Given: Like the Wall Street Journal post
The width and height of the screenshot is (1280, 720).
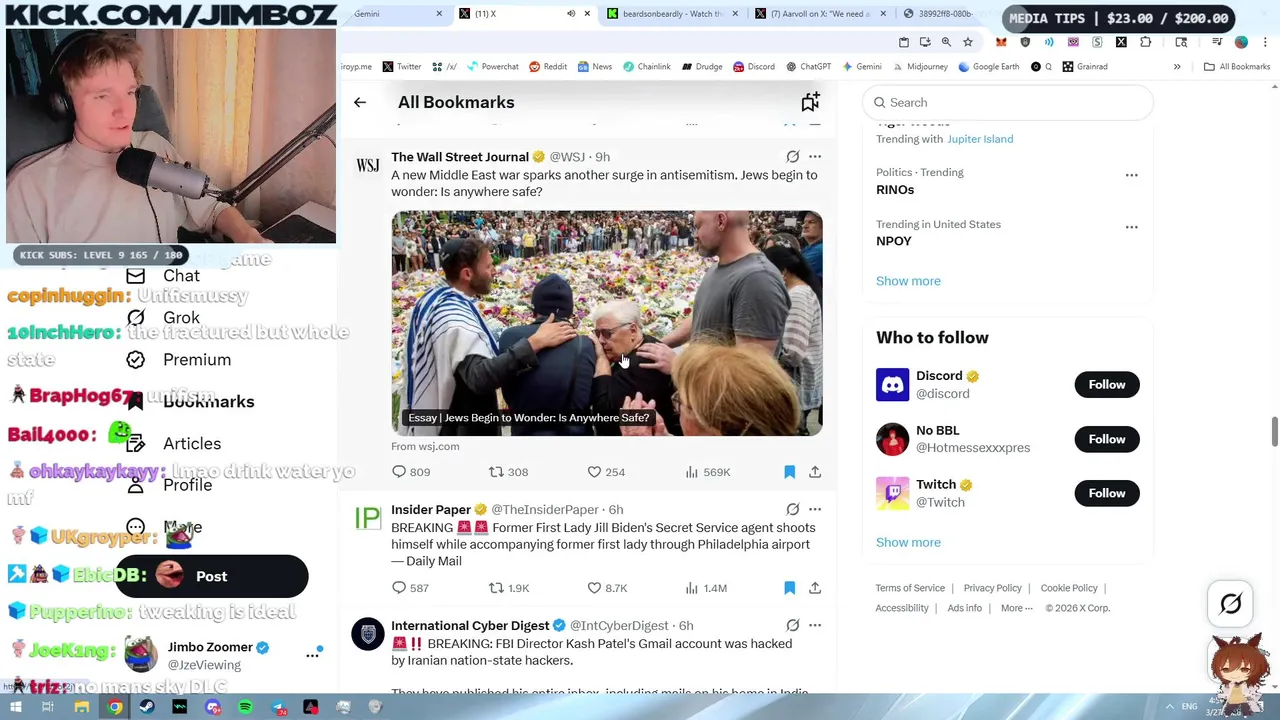Looking at the screenshot, I should 606,472.
